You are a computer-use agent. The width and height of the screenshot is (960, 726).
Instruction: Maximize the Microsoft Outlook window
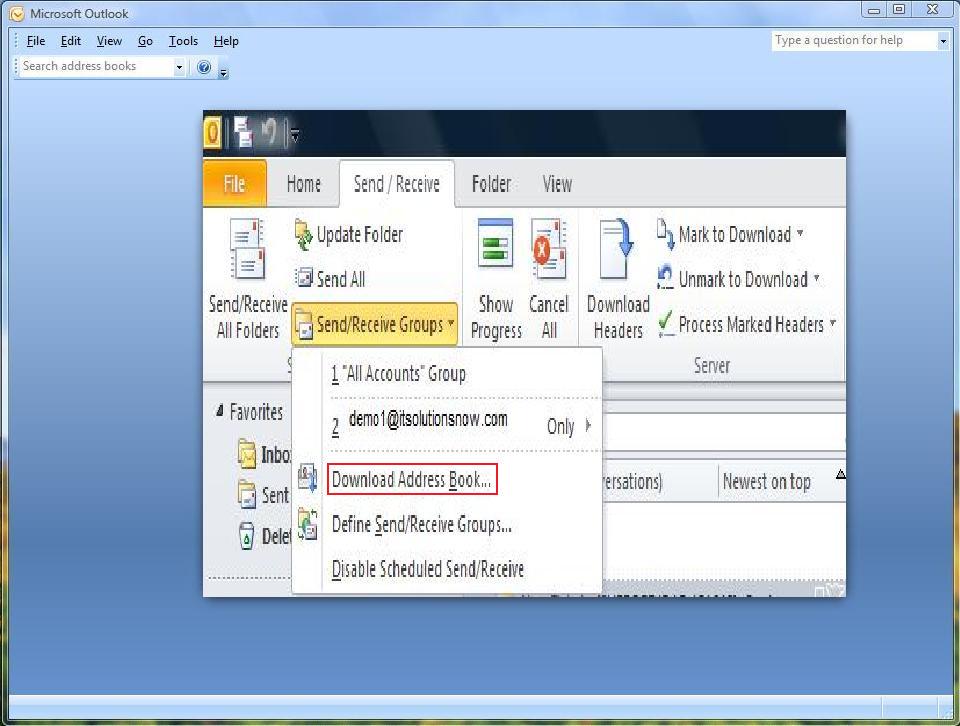(x=899, y=10)
